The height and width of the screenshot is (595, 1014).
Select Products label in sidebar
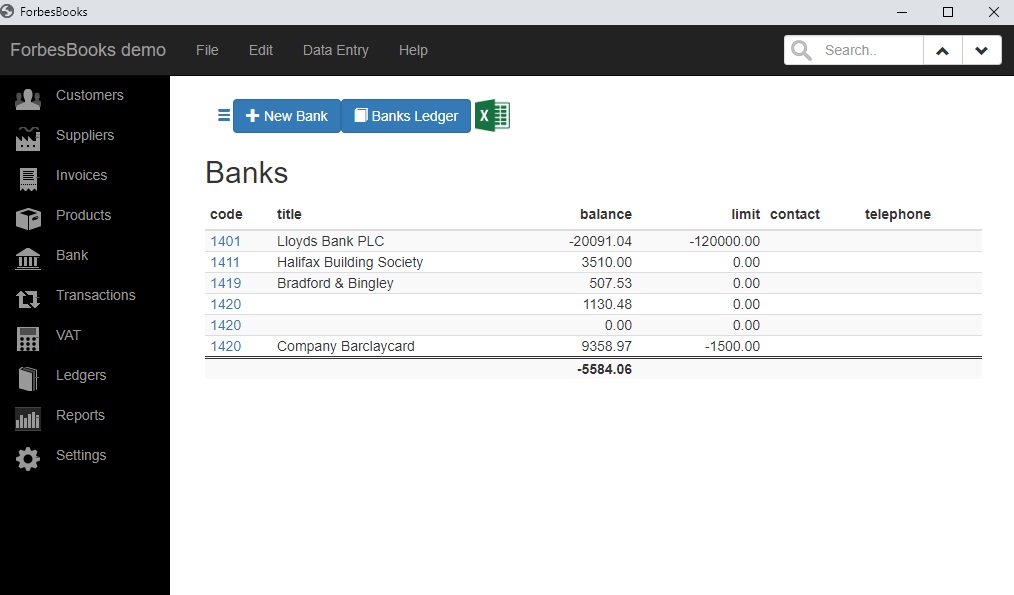click(83, 215)
